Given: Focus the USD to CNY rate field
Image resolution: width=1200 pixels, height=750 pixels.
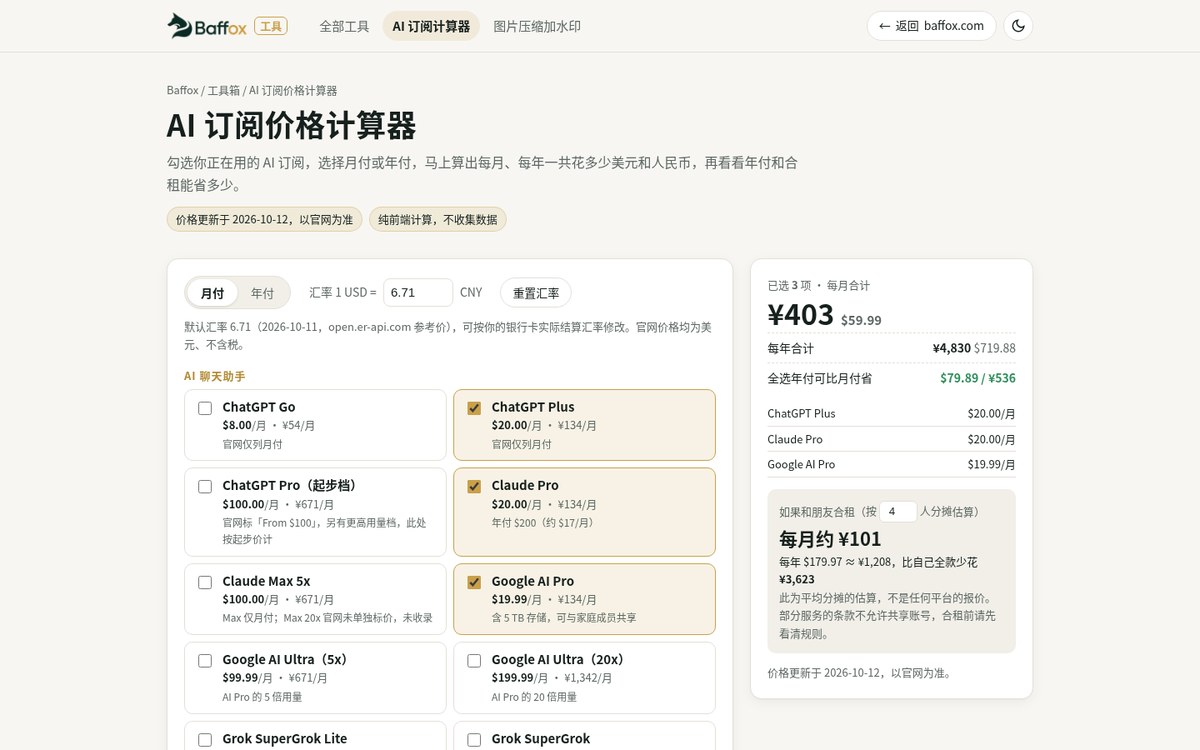Looking at the screenshot, I should click(418, 292).
